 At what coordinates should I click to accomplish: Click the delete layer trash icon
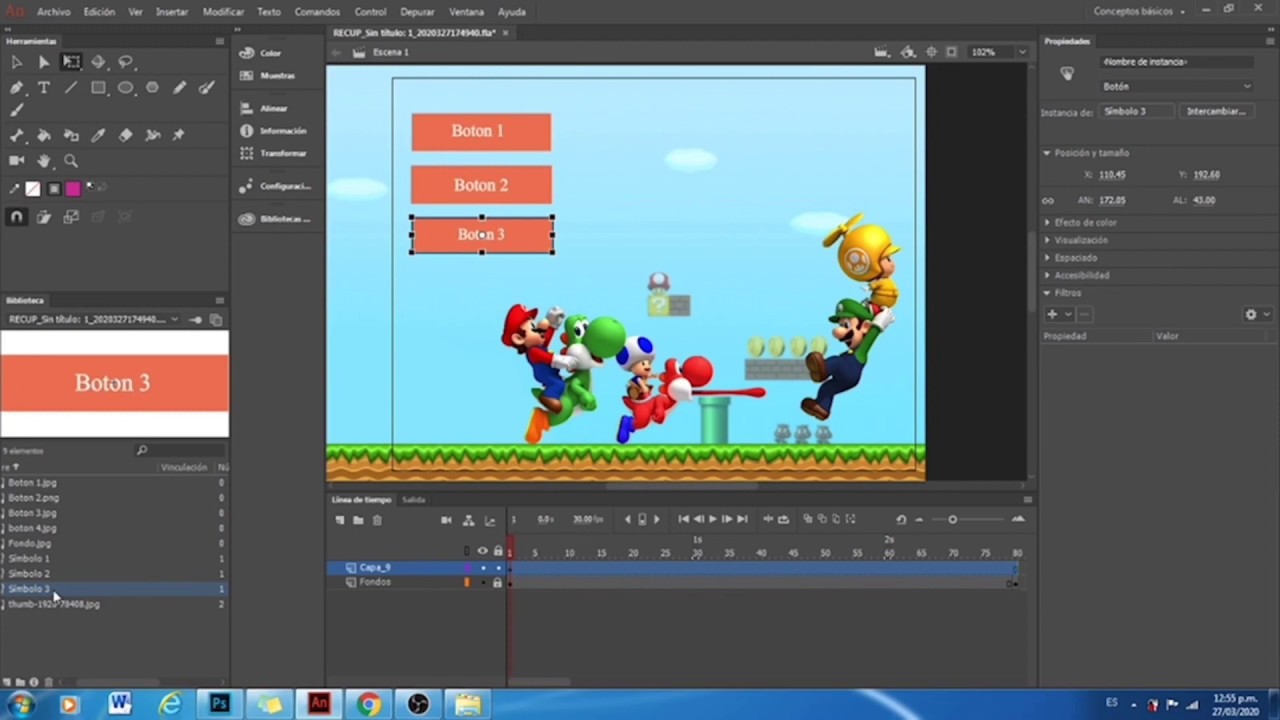click(x=377, y=520)
